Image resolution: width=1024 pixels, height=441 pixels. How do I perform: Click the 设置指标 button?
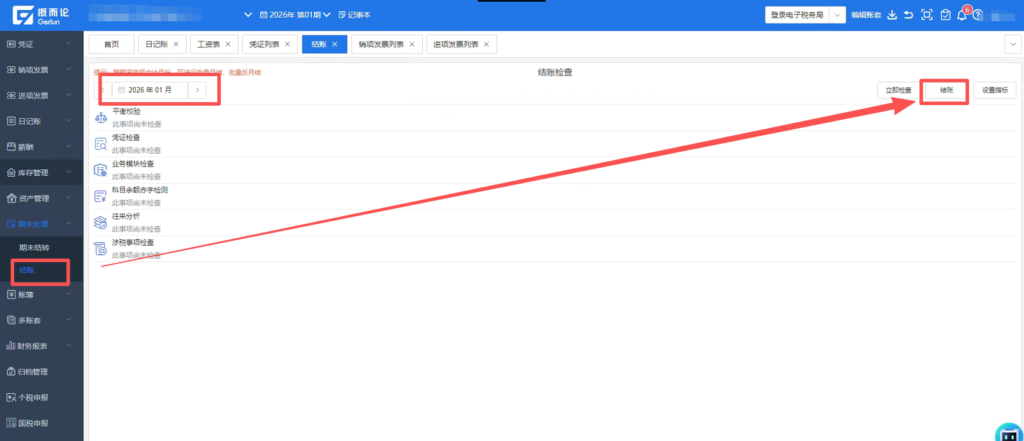click(994, 90)
